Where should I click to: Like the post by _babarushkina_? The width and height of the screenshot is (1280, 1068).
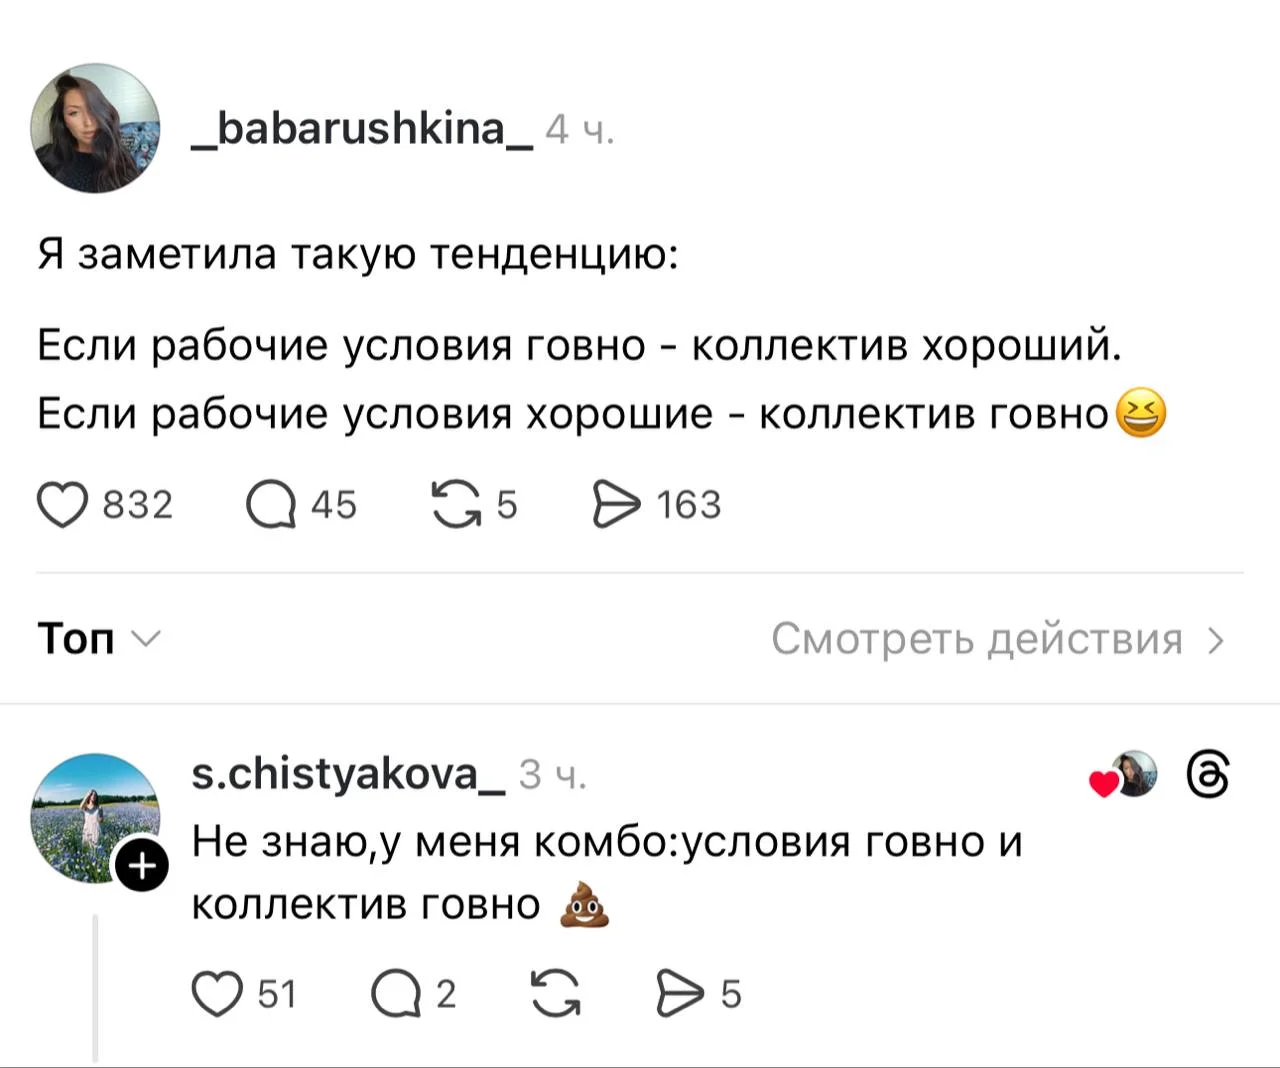[62, 505]
